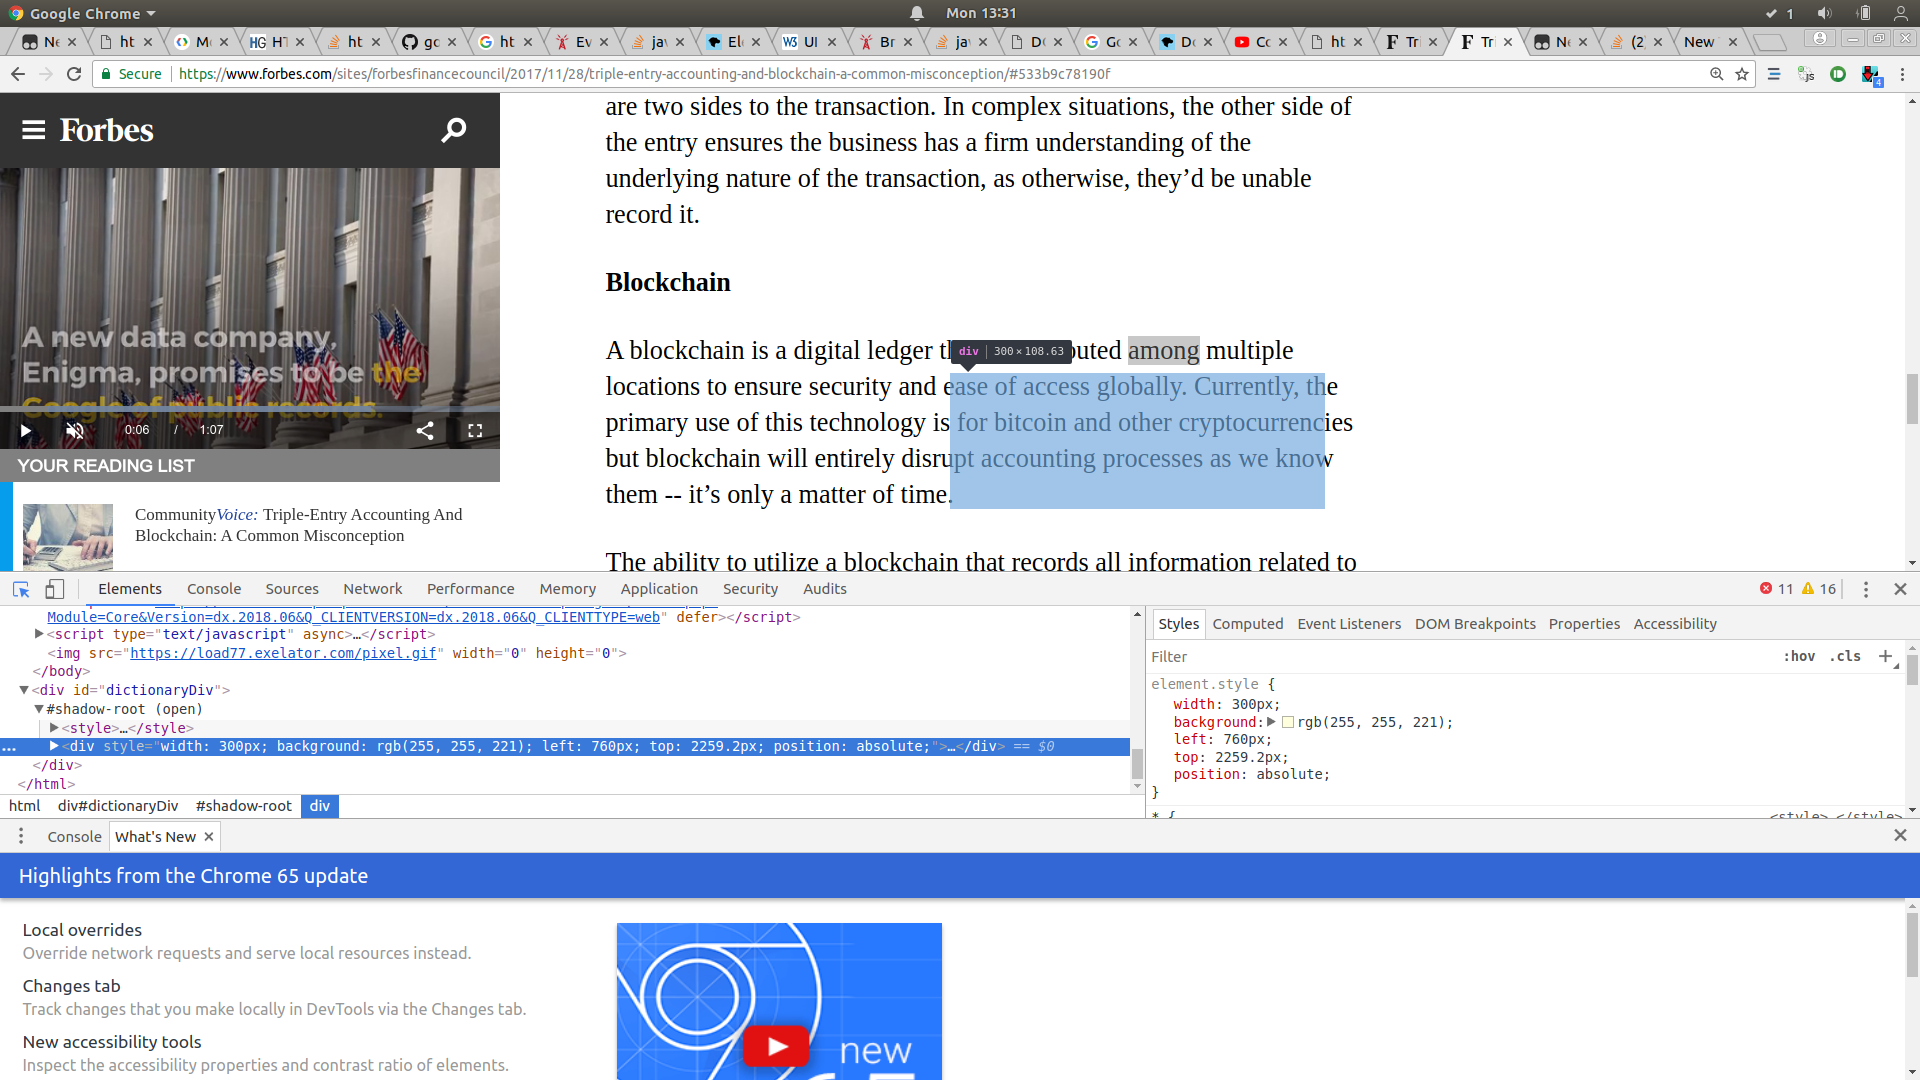Image resolution: width=1920 pixels, height=1080 pixels.
Task: Close the DevTools panel
Action: click(1900, 589)
